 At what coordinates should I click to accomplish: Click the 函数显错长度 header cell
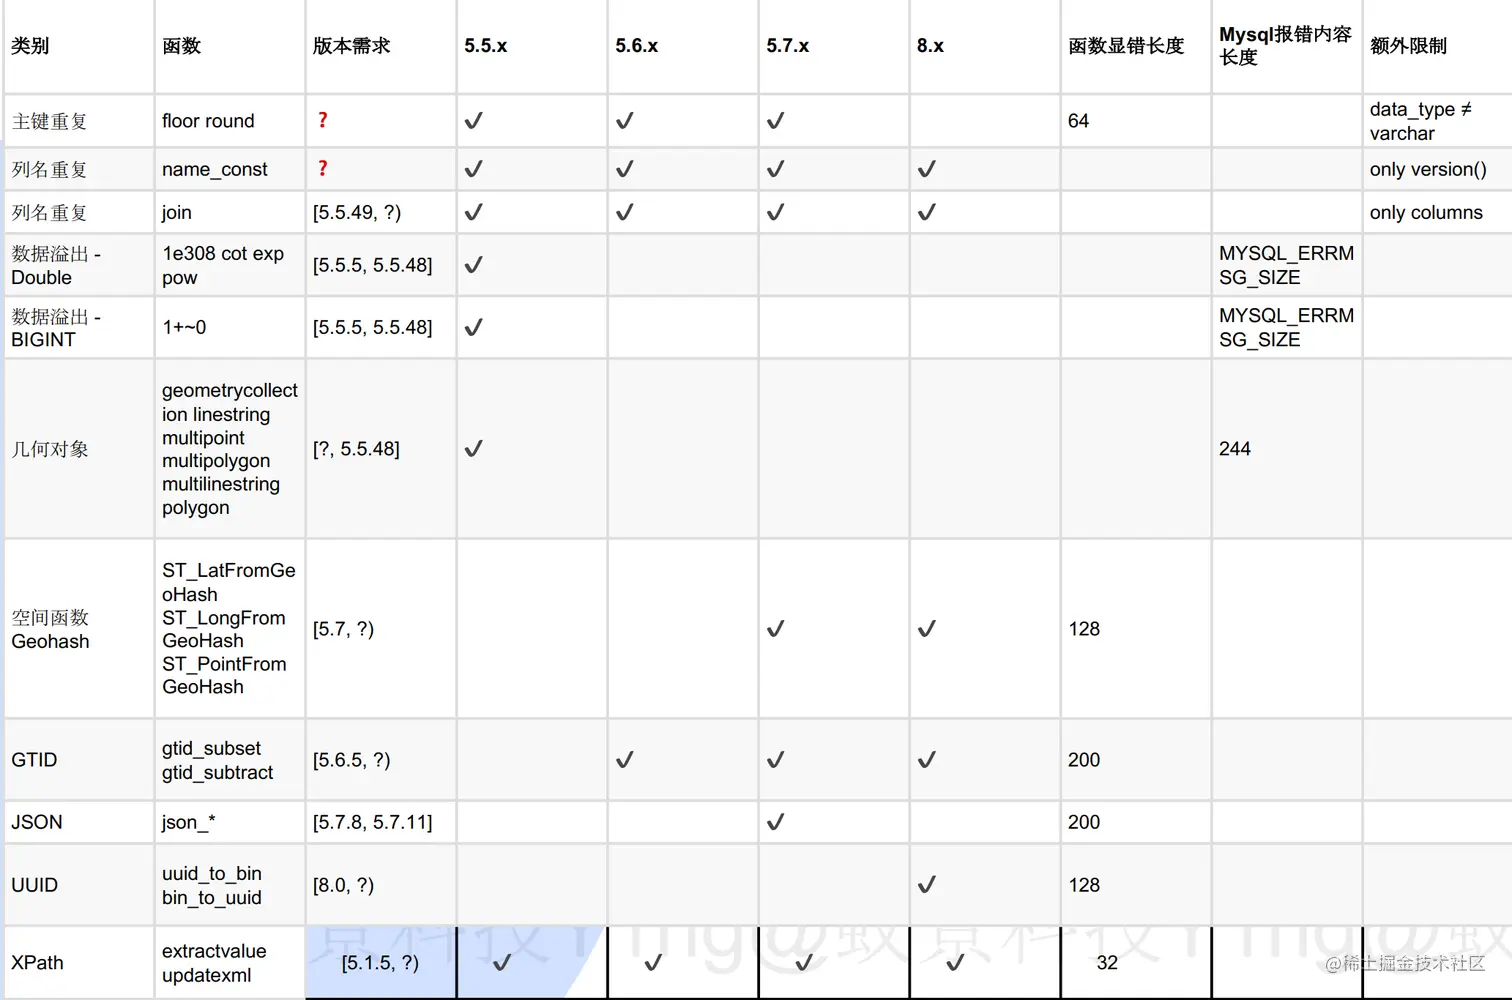1136,46
